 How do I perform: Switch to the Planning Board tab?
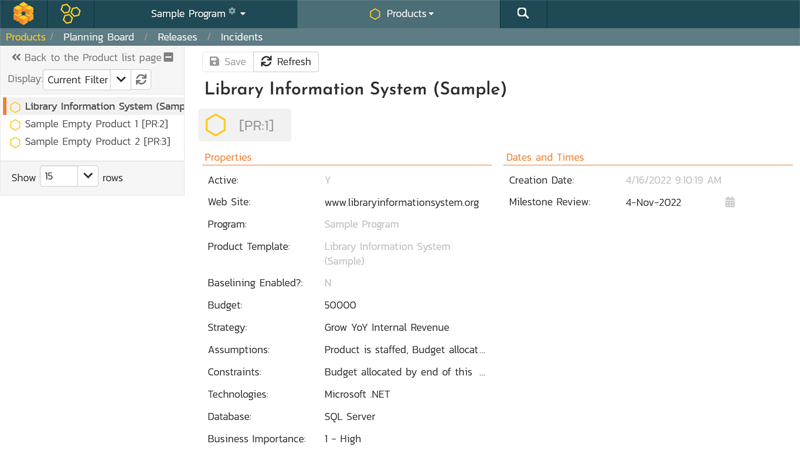click(98, 37)
